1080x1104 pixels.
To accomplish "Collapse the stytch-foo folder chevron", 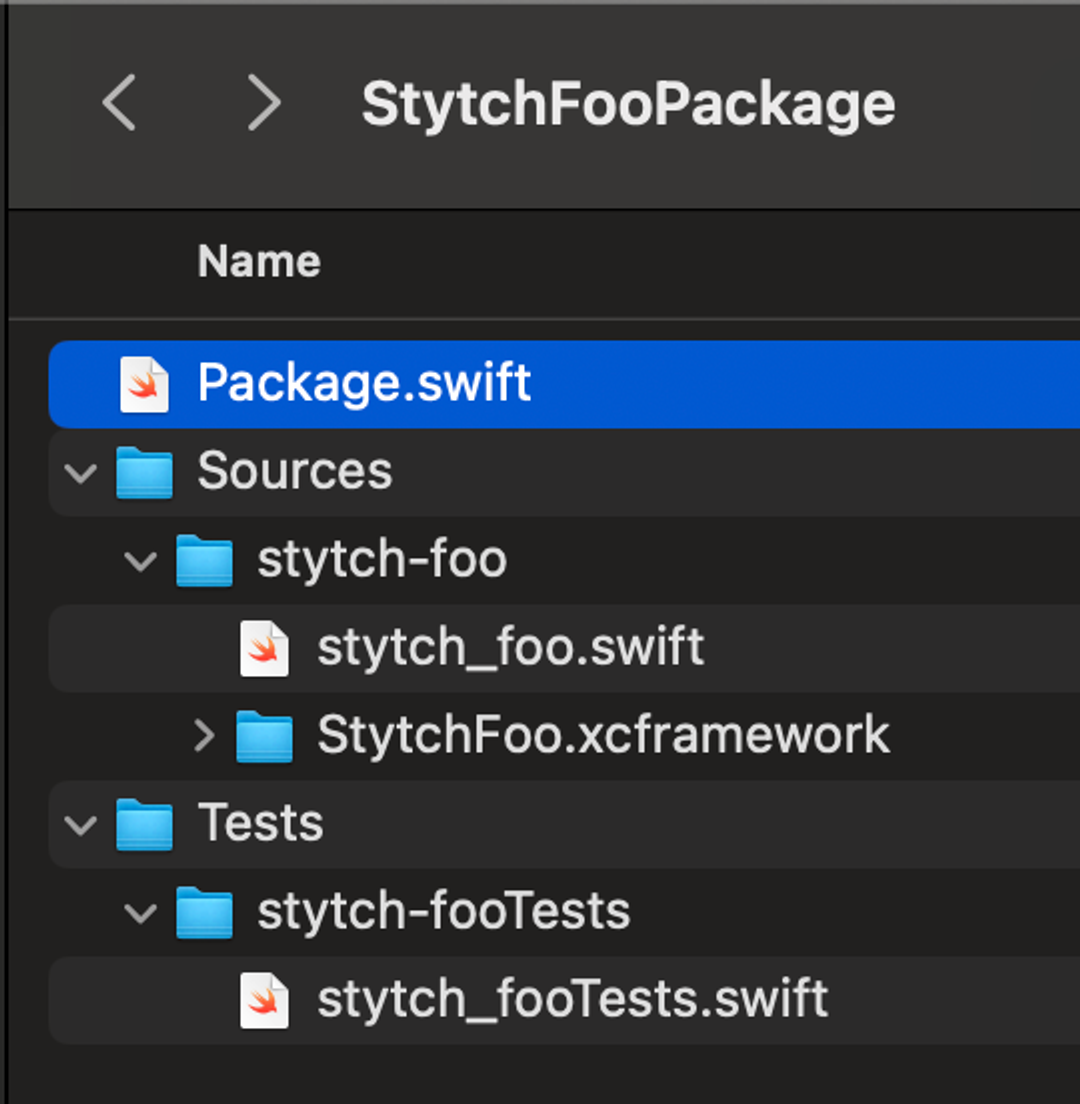I will pyautogui.click(x=140, y=560).
